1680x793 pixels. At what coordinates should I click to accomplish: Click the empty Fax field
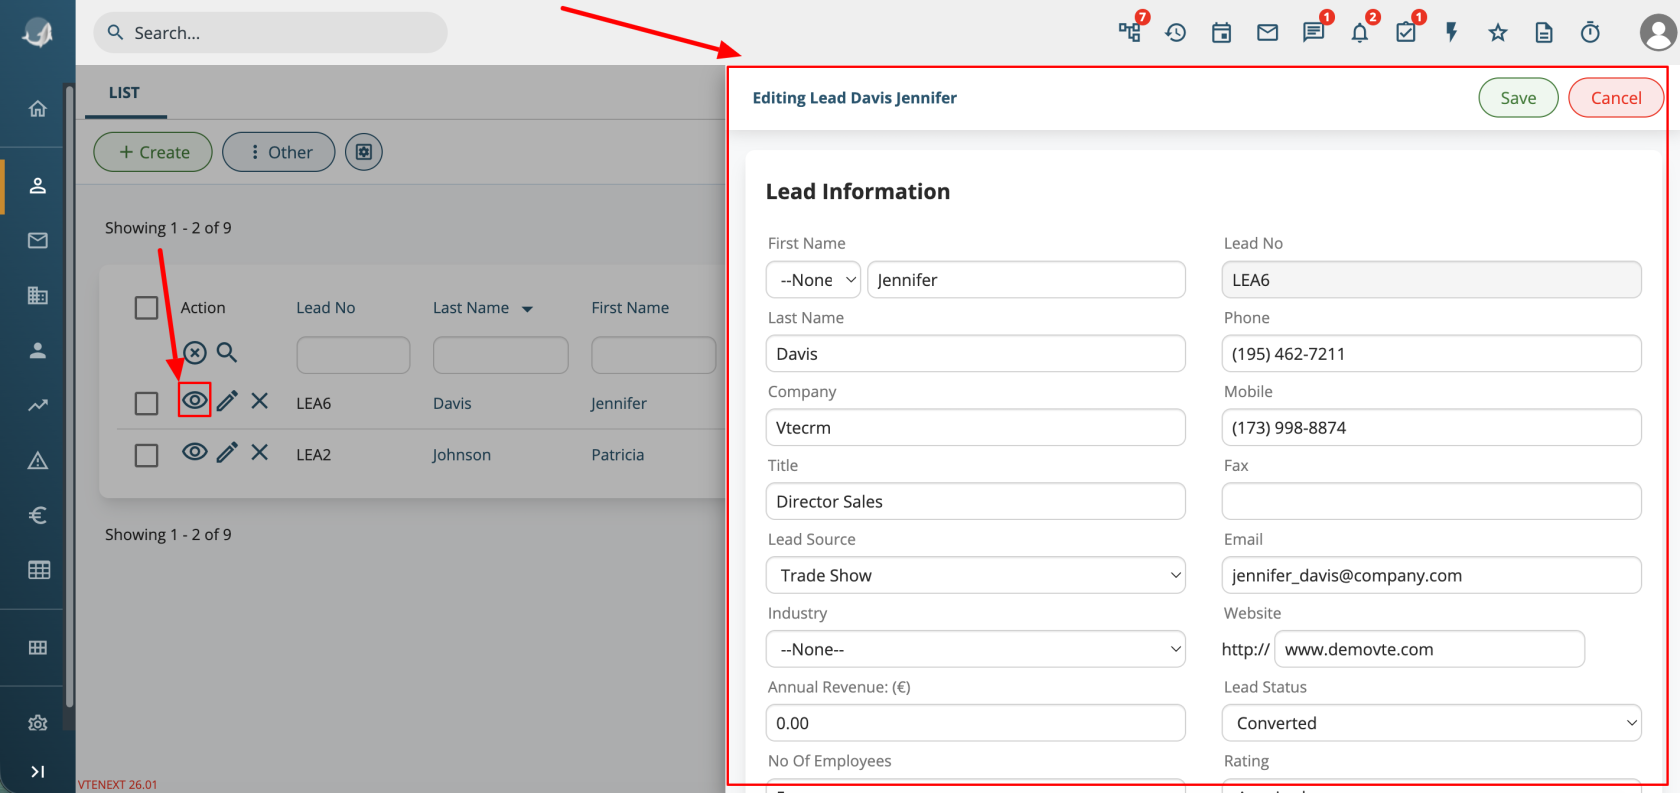coord(1431,501)
